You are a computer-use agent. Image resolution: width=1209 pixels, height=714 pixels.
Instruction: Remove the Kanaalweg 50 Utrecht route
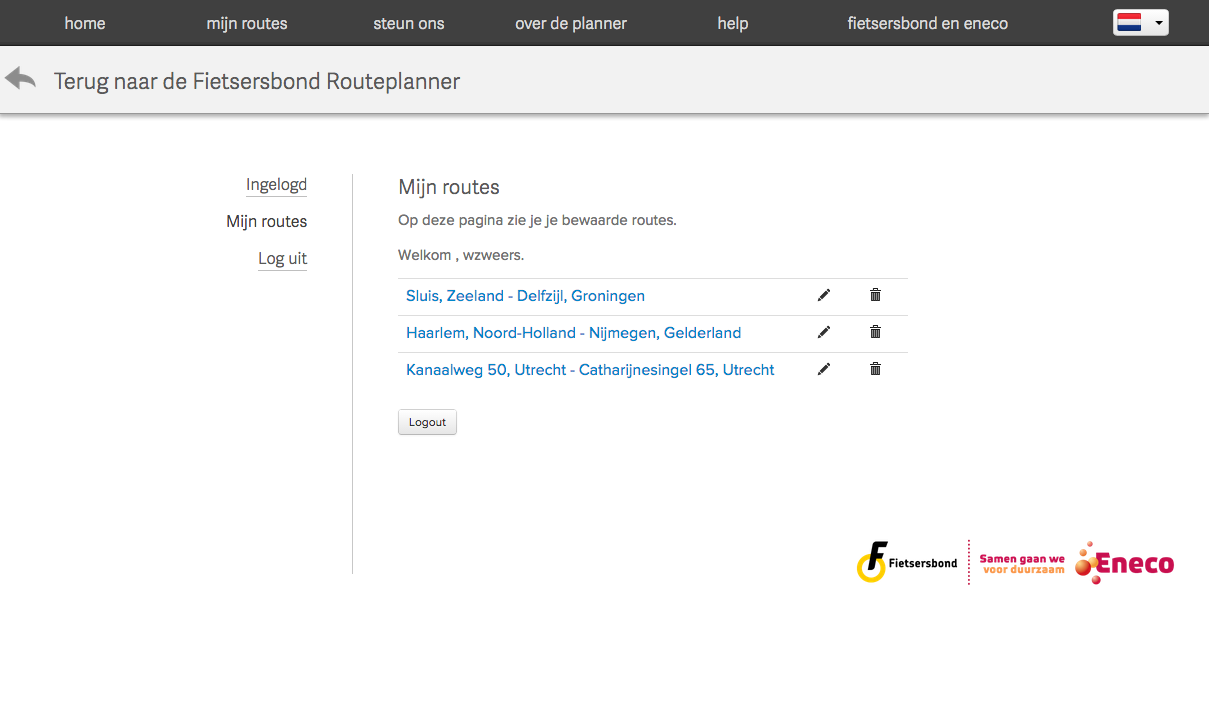pyautogui.click(x=875, y=369)
